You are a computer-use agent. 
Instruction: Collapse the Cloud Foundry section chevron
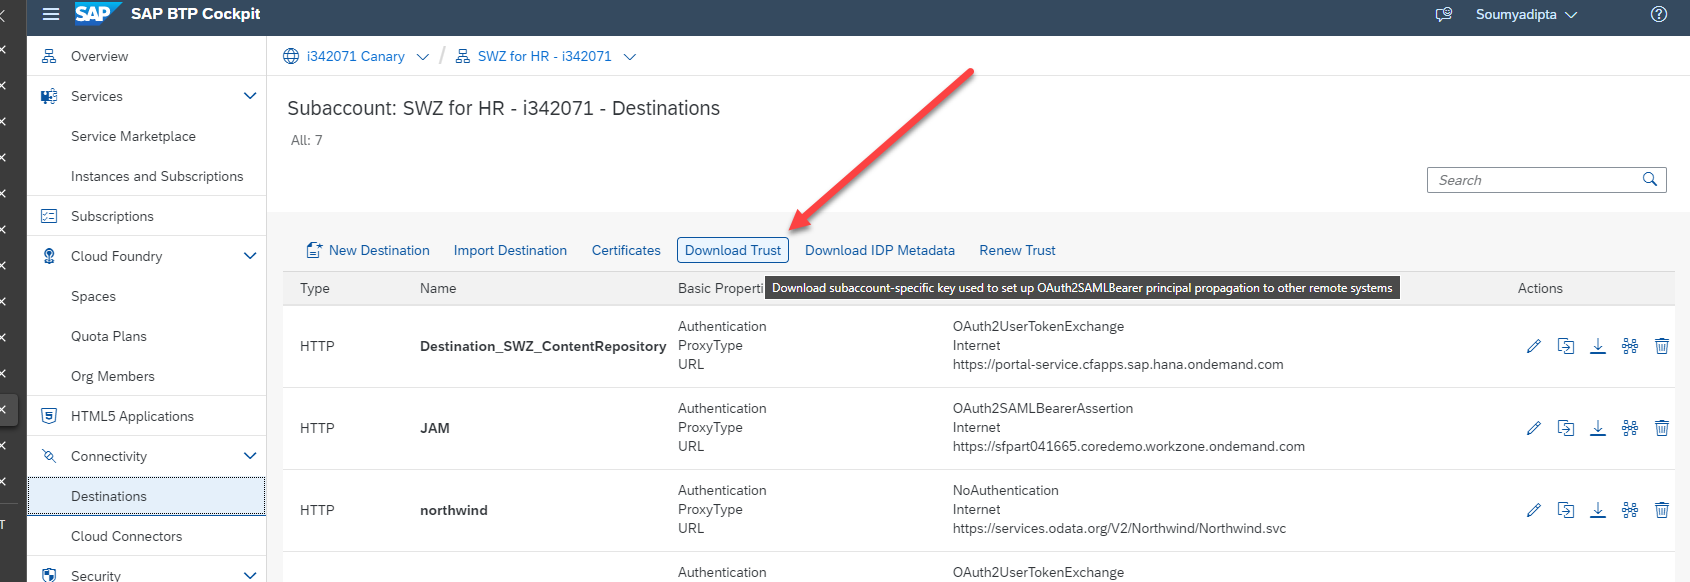coord(250,256)
